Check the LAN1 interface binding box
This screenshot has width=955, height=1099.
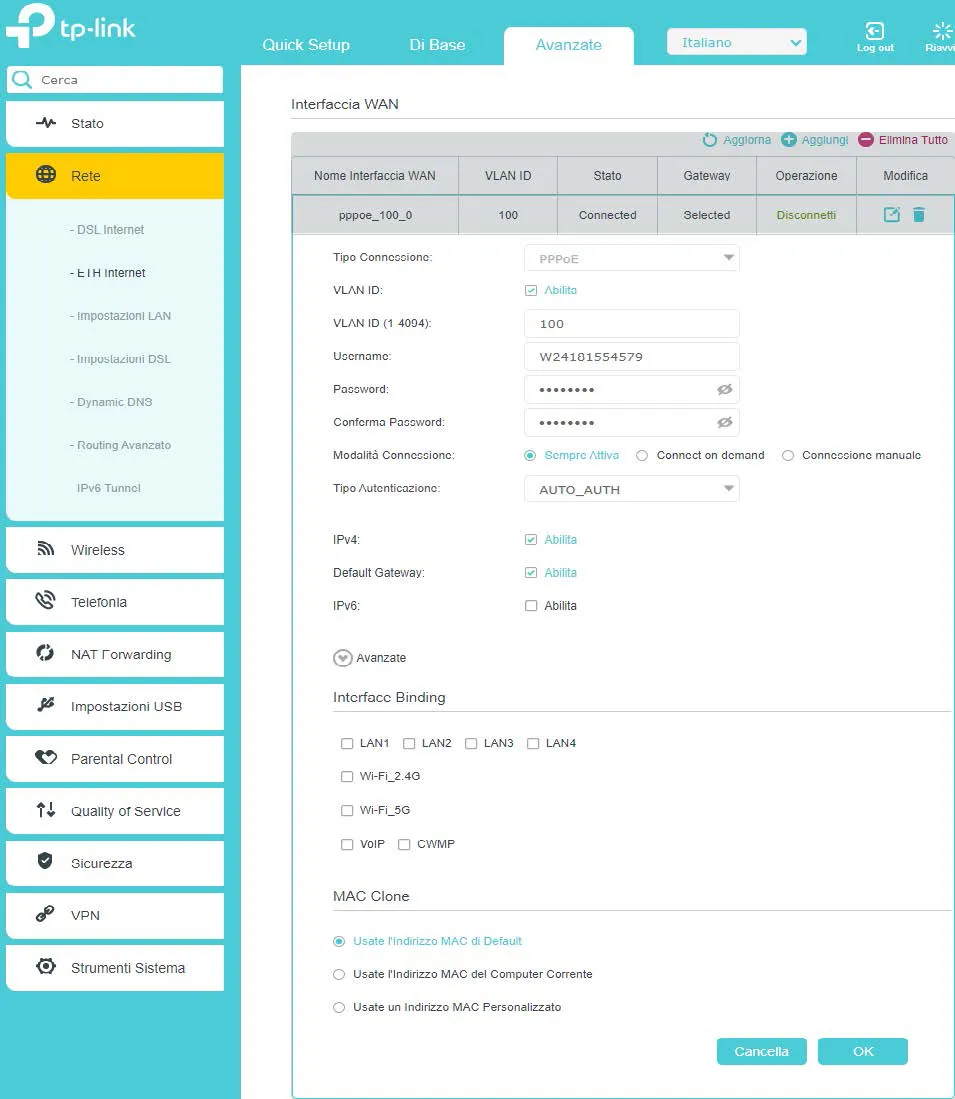(347, 744)
